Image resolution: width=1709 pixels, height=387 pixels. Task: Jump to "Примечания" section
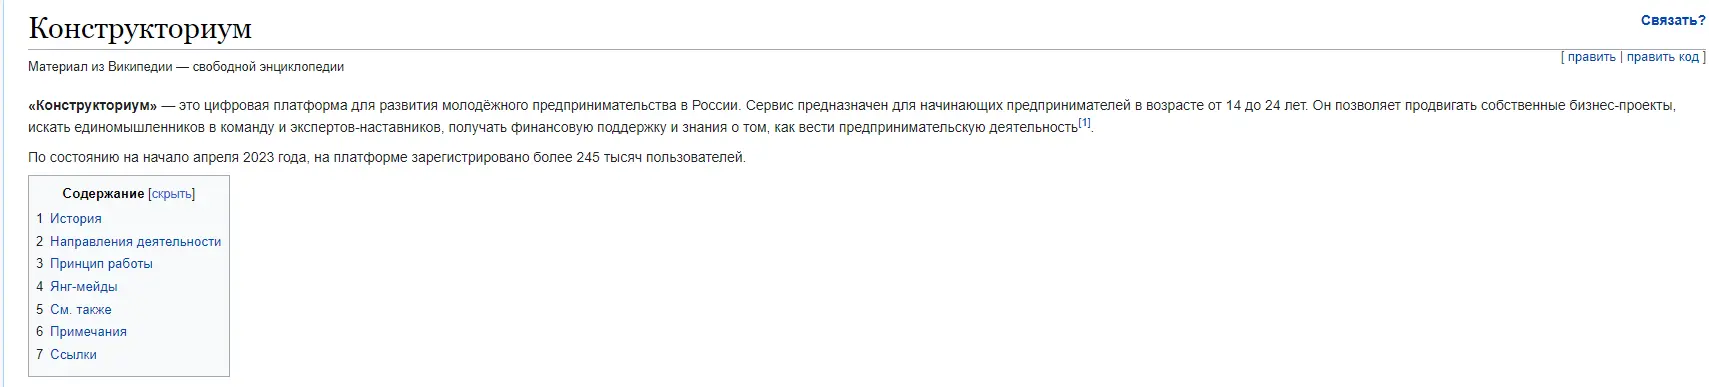click(89, 332)
